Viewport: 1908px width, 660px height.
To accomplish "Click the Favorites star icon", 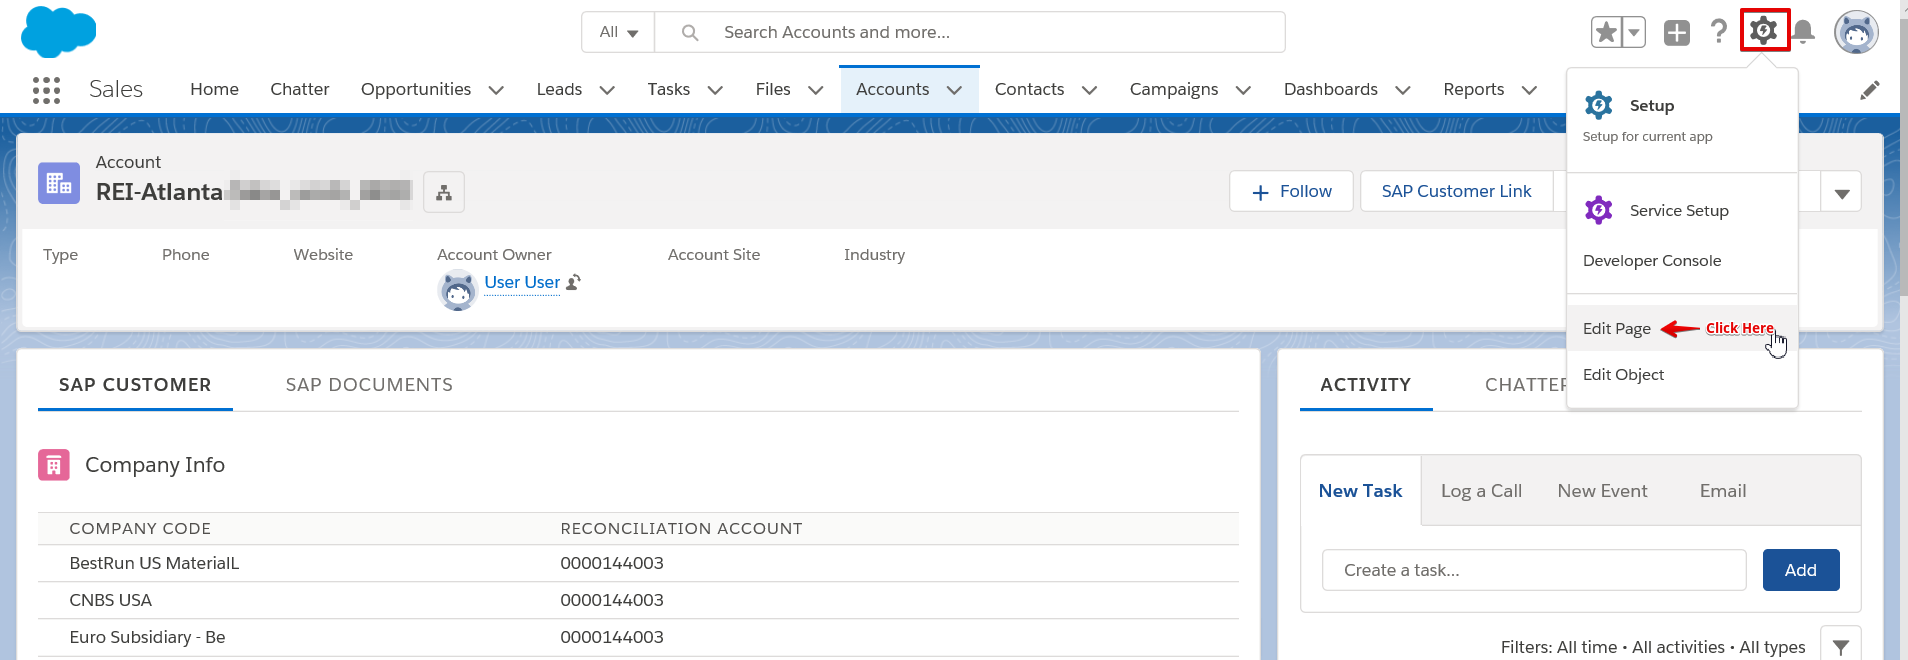I will 1606,32.
